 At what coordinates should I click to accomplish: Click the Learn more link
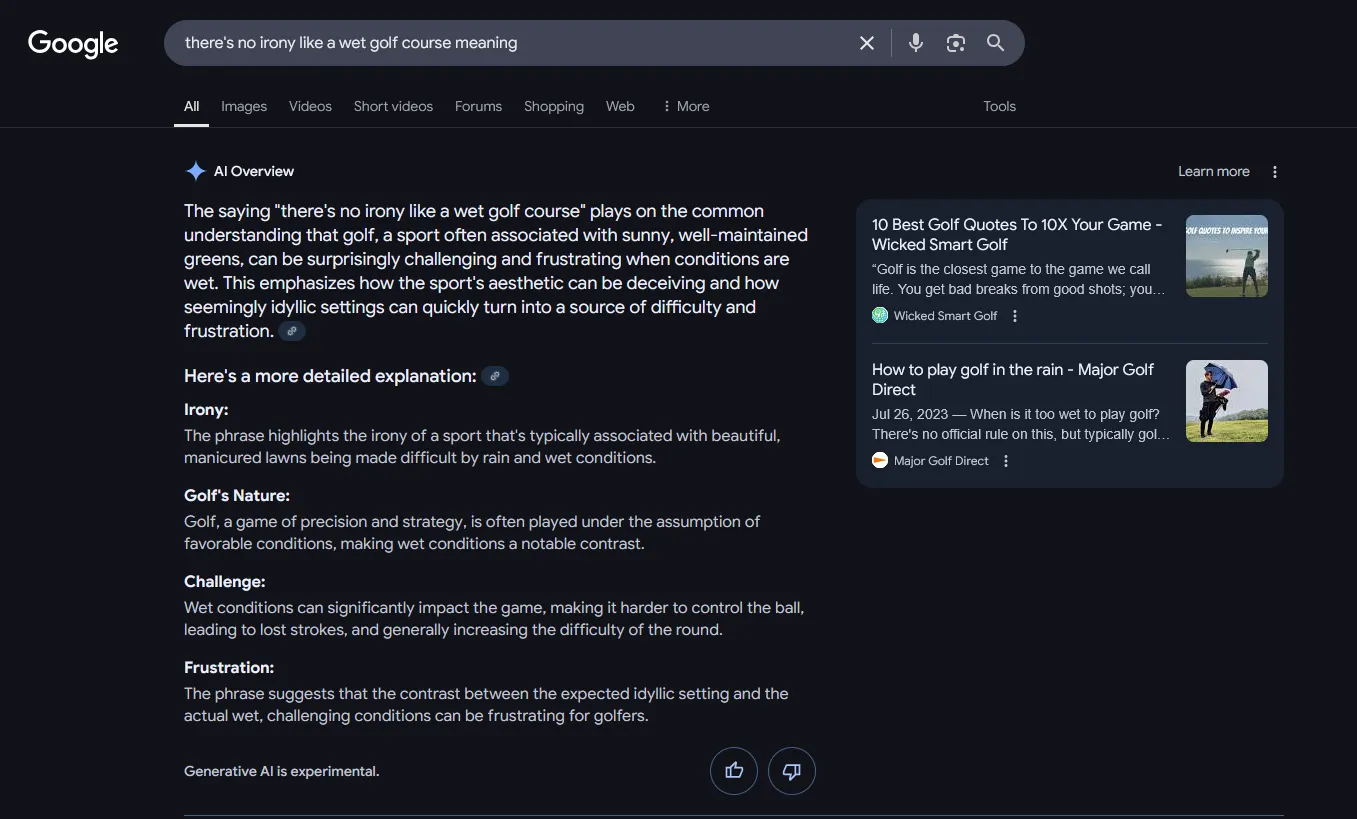pyautogui.click(x=1213, y=171)
